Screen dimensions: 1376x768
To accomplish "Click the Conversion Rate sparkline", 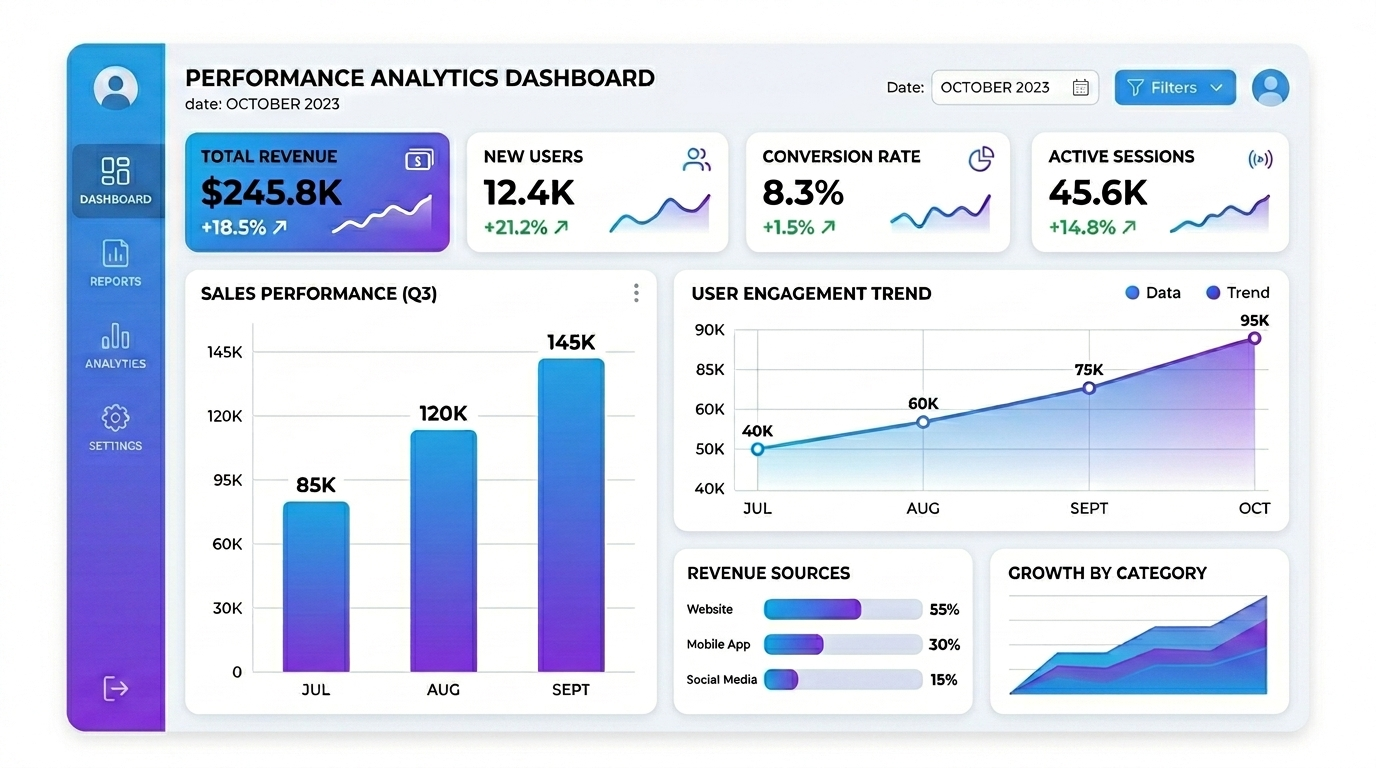I will coord(940,213).
